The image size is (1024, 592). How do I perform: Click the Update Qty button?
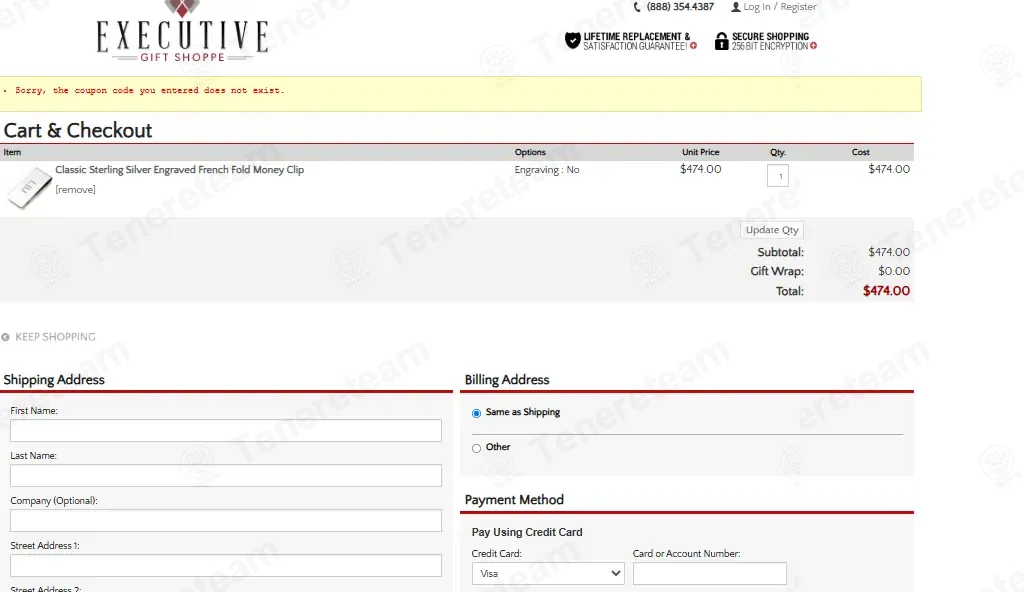pos(772,230)
